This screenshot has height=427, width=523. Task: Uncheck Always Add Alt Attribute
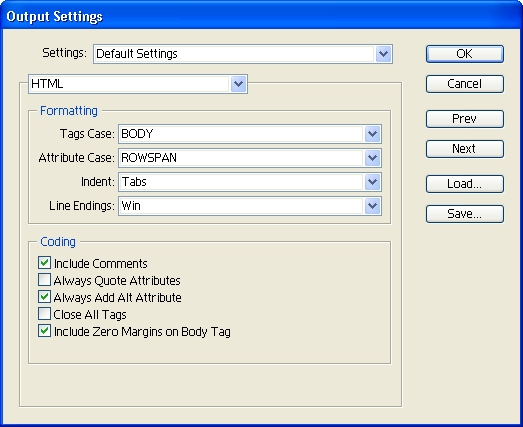coord(44,297)
